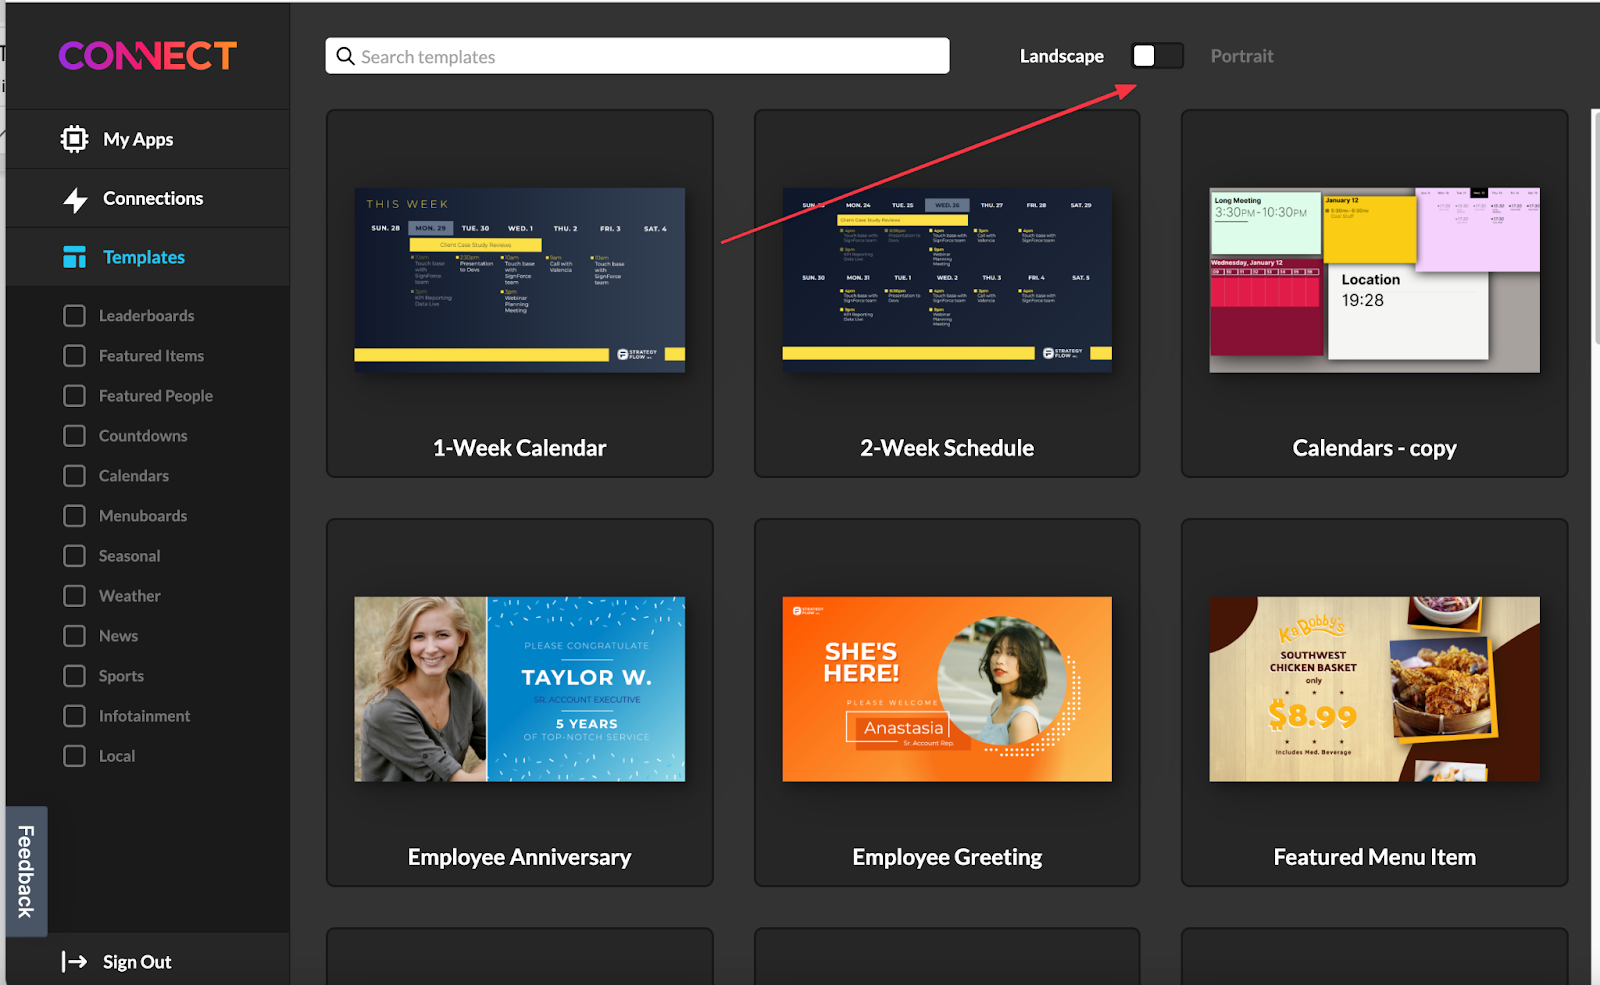This screenshot has width=1600, height=985.
Task: Check the Seasonal checkbox
Action: tap(74, 555)
